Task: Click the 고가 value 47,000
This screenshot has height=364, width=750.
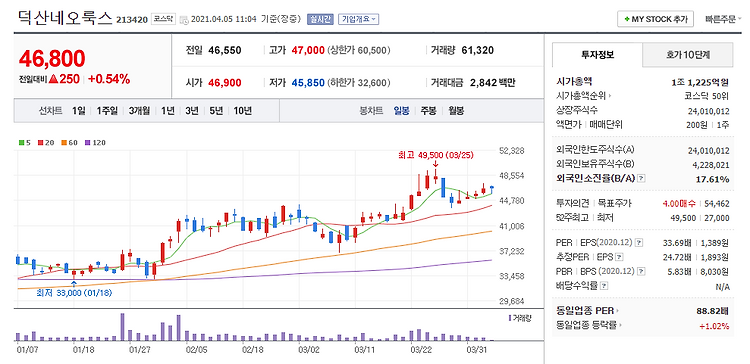Action: coord(308,50)
